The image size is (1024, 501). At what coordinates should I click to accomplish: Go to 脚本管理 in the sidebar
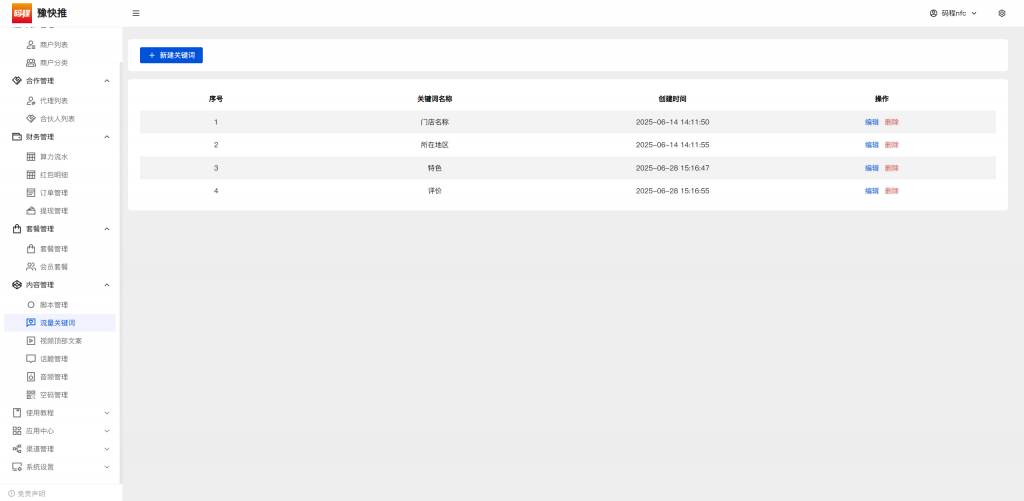54,305
